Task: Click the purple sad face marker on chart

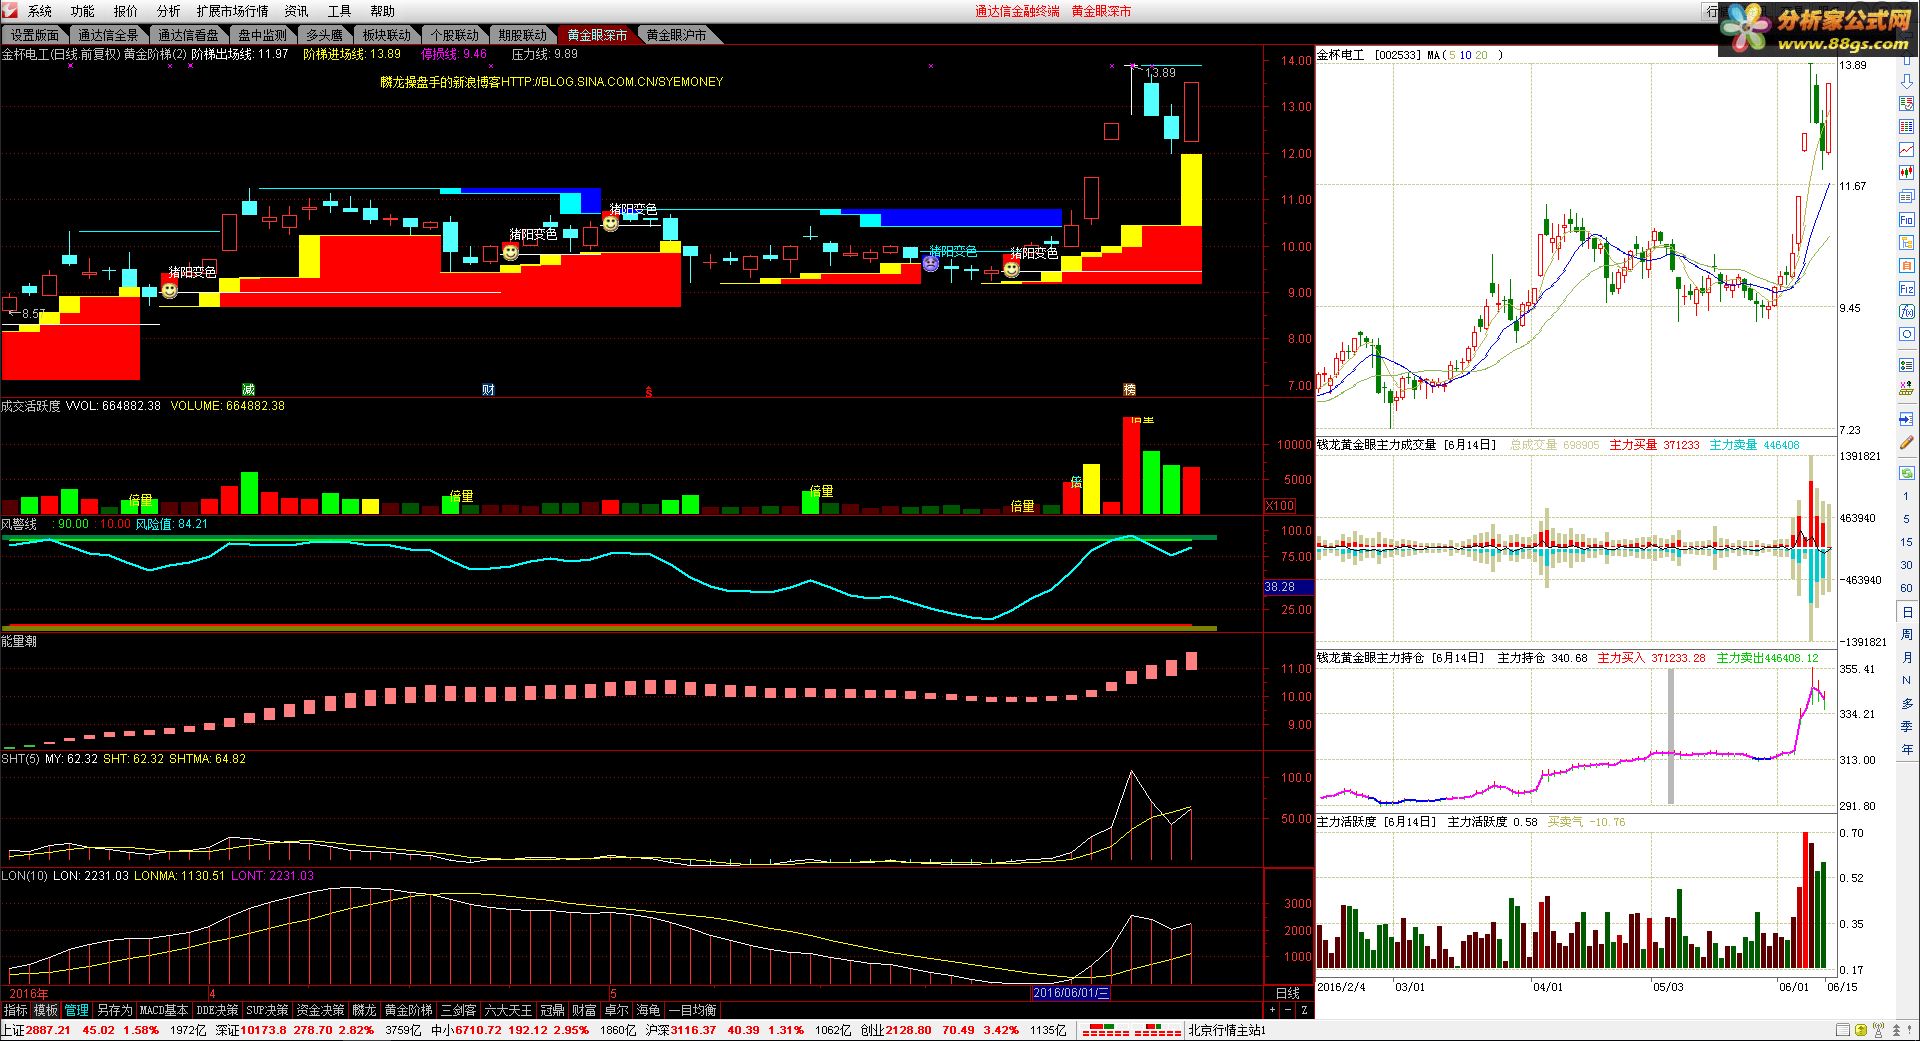Action: pyautogui.click(x=931, y=263)
